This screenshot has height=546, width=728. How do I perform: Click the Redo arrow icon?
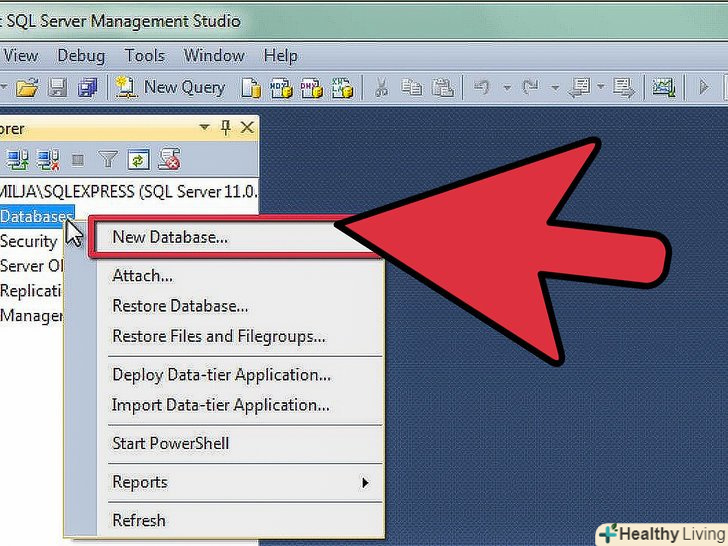pyautogui.click(x=530, y=87)
